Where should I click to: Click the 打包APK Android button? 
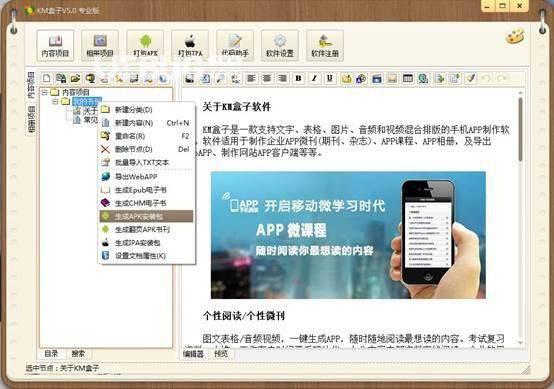tap(145, 46)
